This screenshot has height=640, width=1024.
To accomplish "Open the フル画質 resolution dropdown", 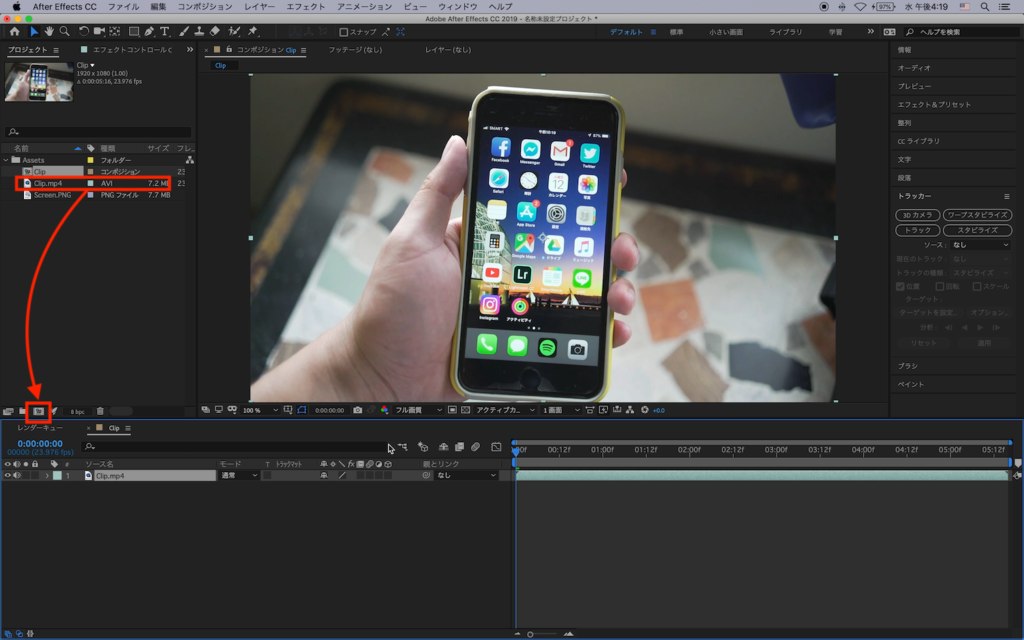I will click(x=418, y=410).
